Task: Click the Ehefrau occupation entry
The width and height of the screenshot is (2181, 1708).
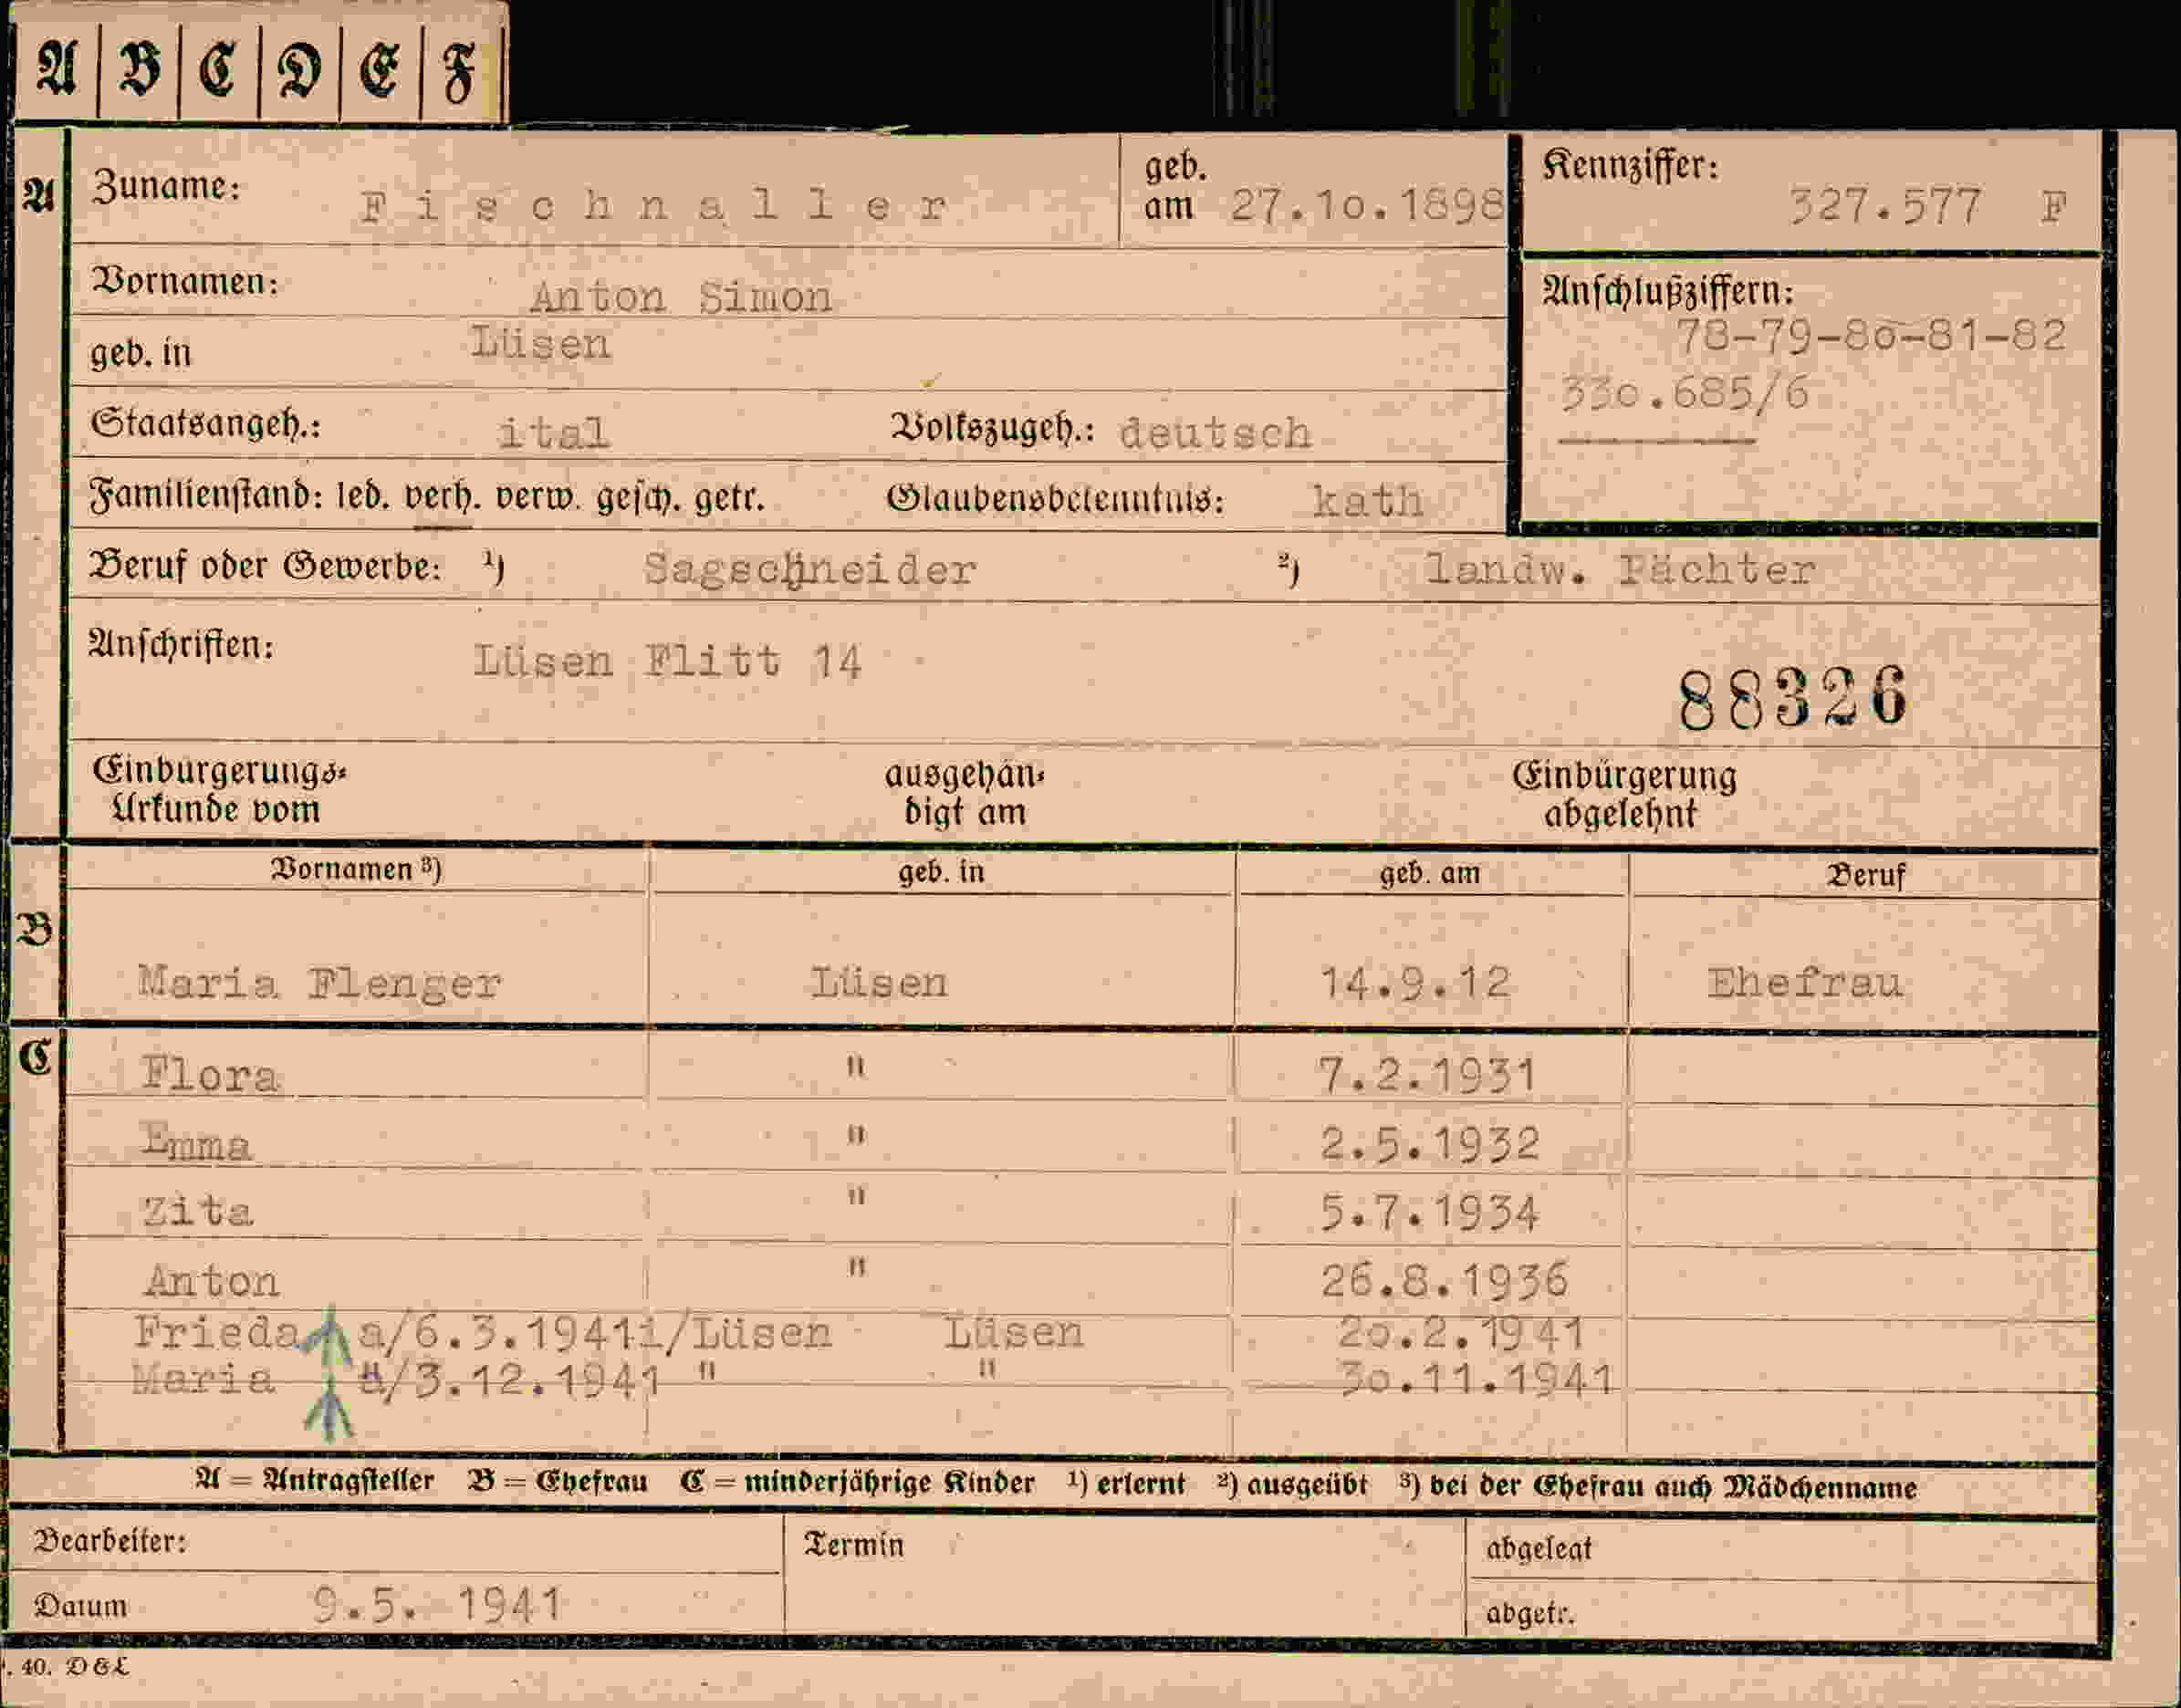Action: tap(1804, 983)
